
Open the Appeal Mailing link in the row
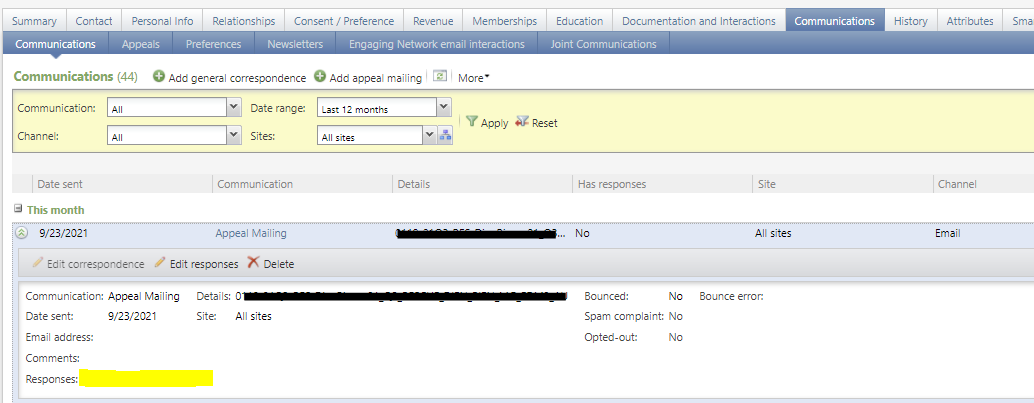pos(251,233)
